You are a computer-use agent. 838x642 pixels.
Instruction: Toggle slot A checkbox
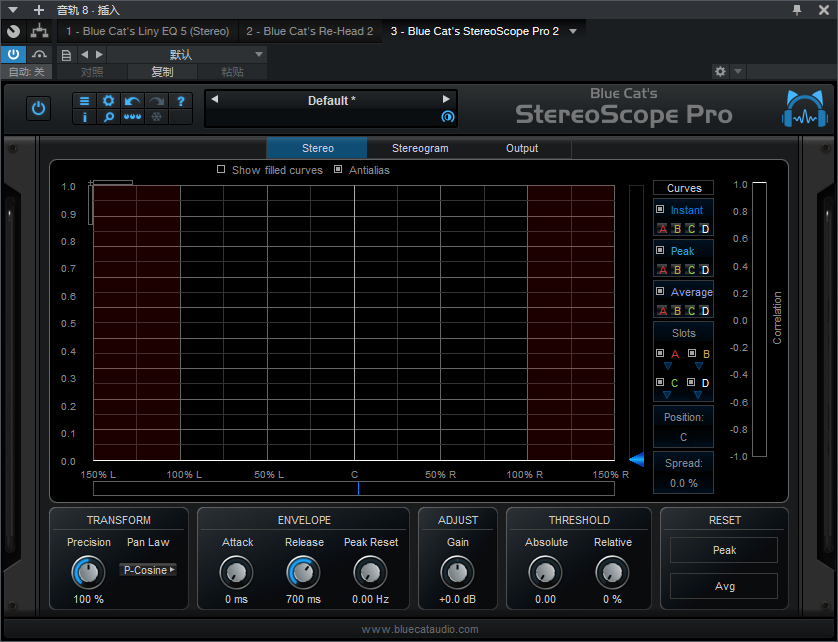(x=660, y=353)
